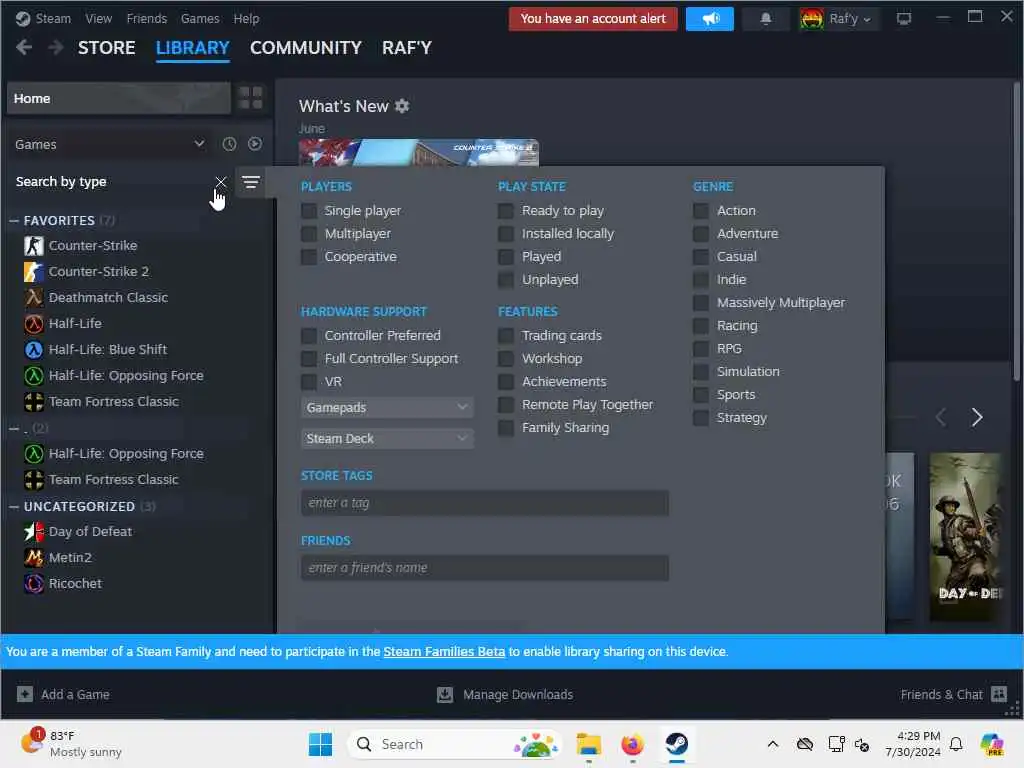This screenshot has height=768, width=1024.
Task: Click the Day of Defeat icon
Action: (x=34, y=532)
